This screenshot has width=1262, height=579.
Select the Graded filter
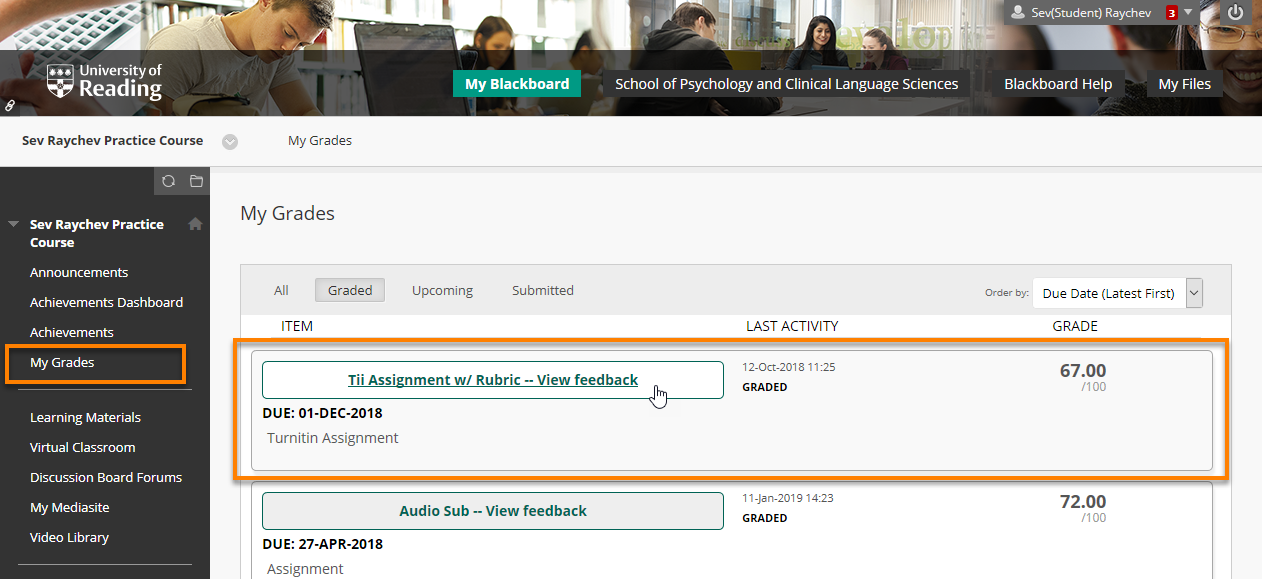(350, 290)
